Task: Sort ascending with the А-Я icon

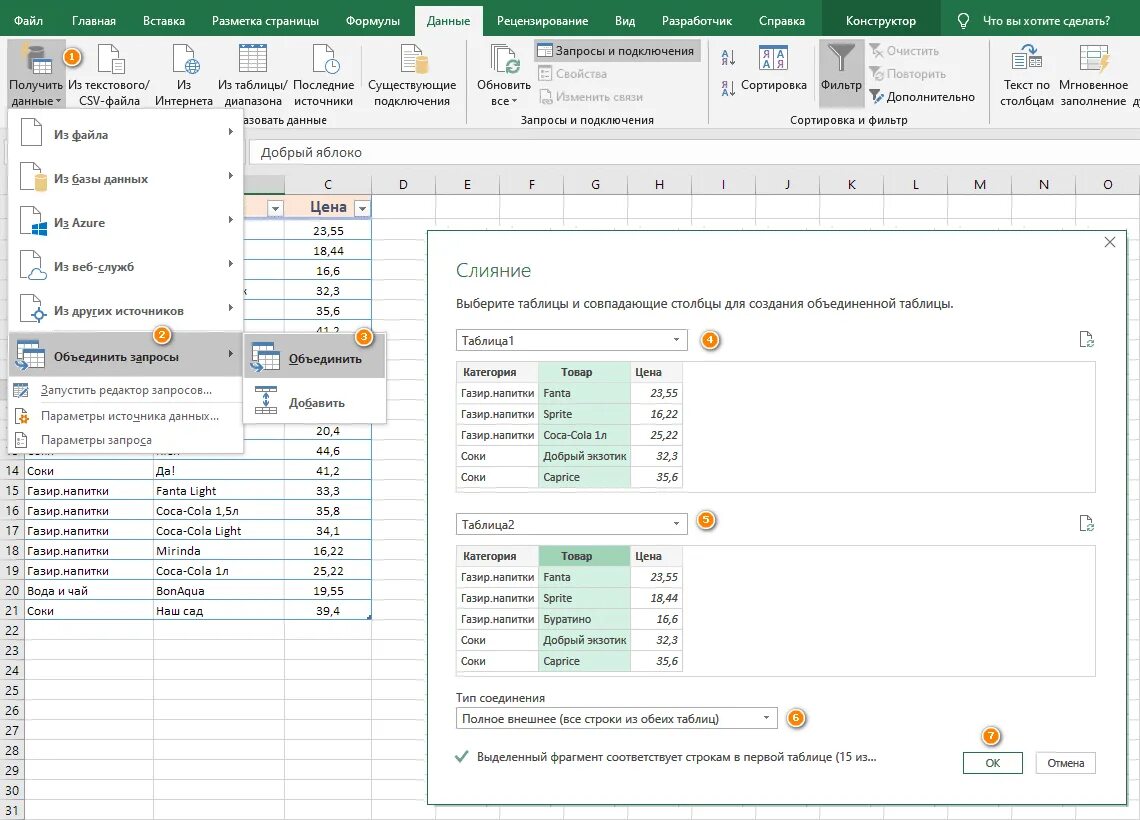Action: (728, 57)
